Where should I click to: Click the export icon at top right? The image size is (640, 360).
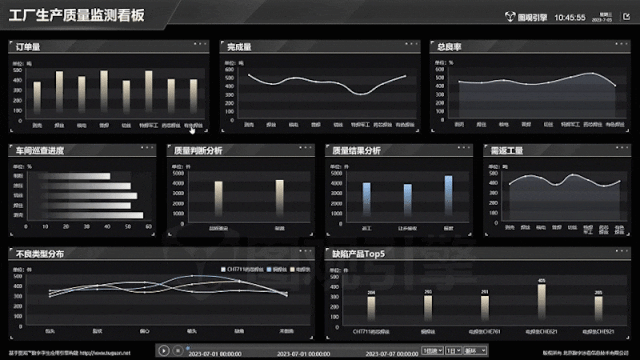point(627,17)
